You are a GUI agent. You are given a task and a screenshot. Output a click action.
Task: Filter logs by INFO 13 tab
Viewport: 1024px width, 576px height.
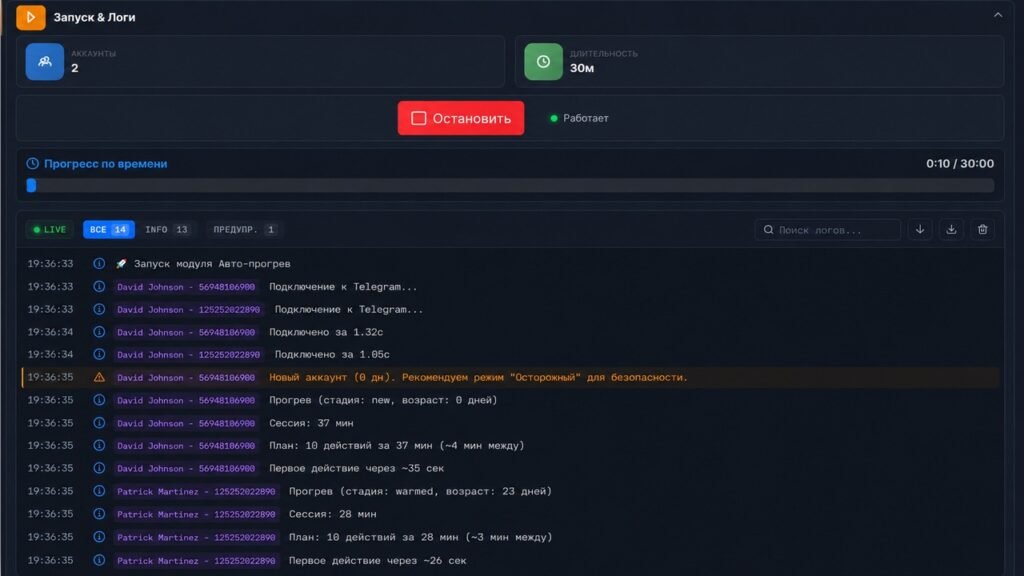coord(167,229)
